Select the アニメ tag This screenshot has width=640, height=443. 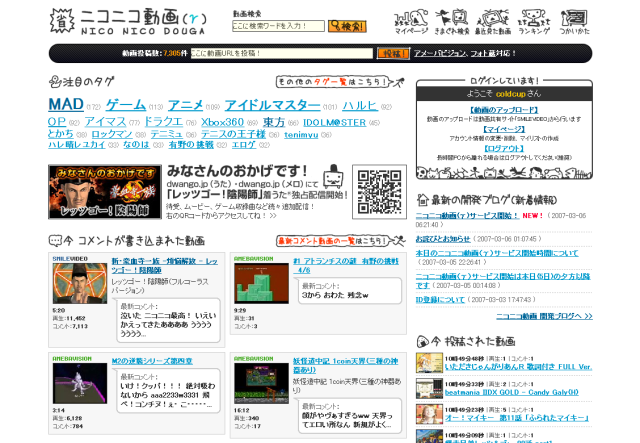[185, 105]
